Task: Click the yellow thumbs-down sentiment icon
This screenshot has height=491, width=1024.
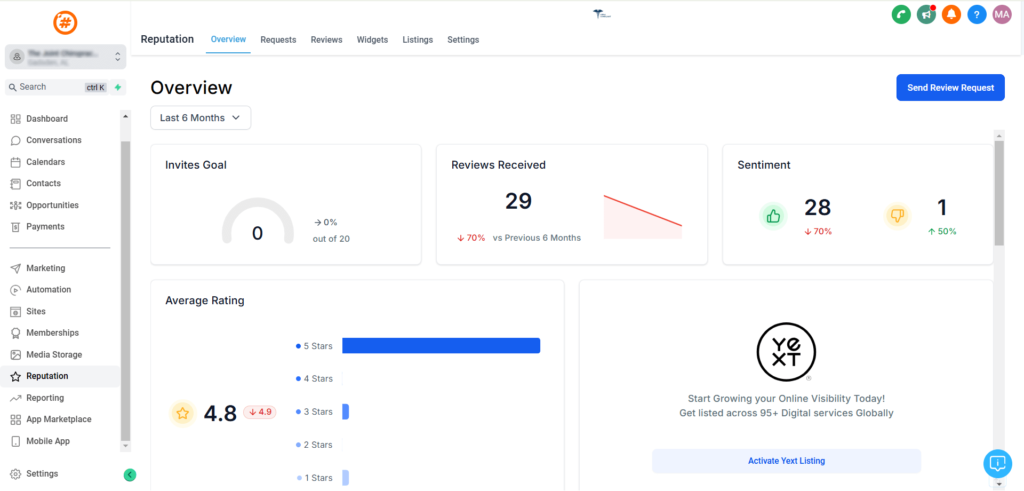Action: click(x=897, y=215)
